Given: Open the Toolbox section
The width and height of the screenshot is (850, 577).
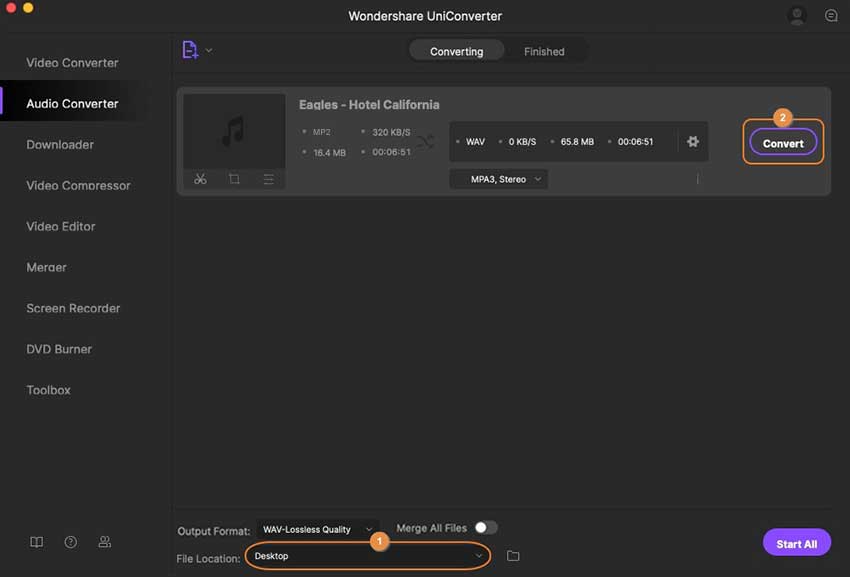Looking at the screenshot, I should (48, 390).
